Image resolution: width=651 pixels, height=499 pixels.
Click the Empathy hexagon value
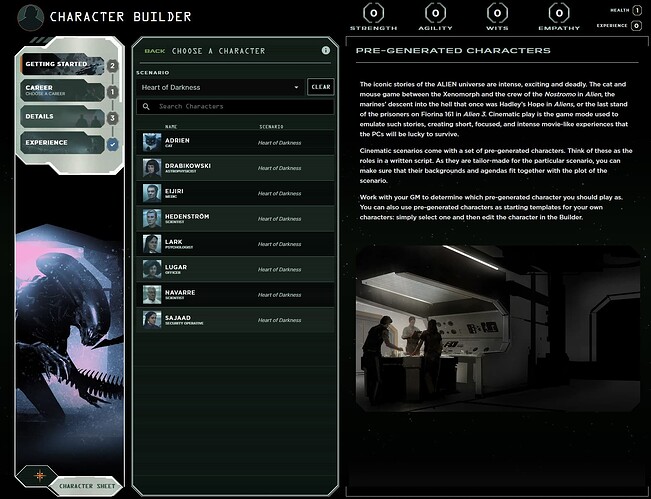[559, 13]
